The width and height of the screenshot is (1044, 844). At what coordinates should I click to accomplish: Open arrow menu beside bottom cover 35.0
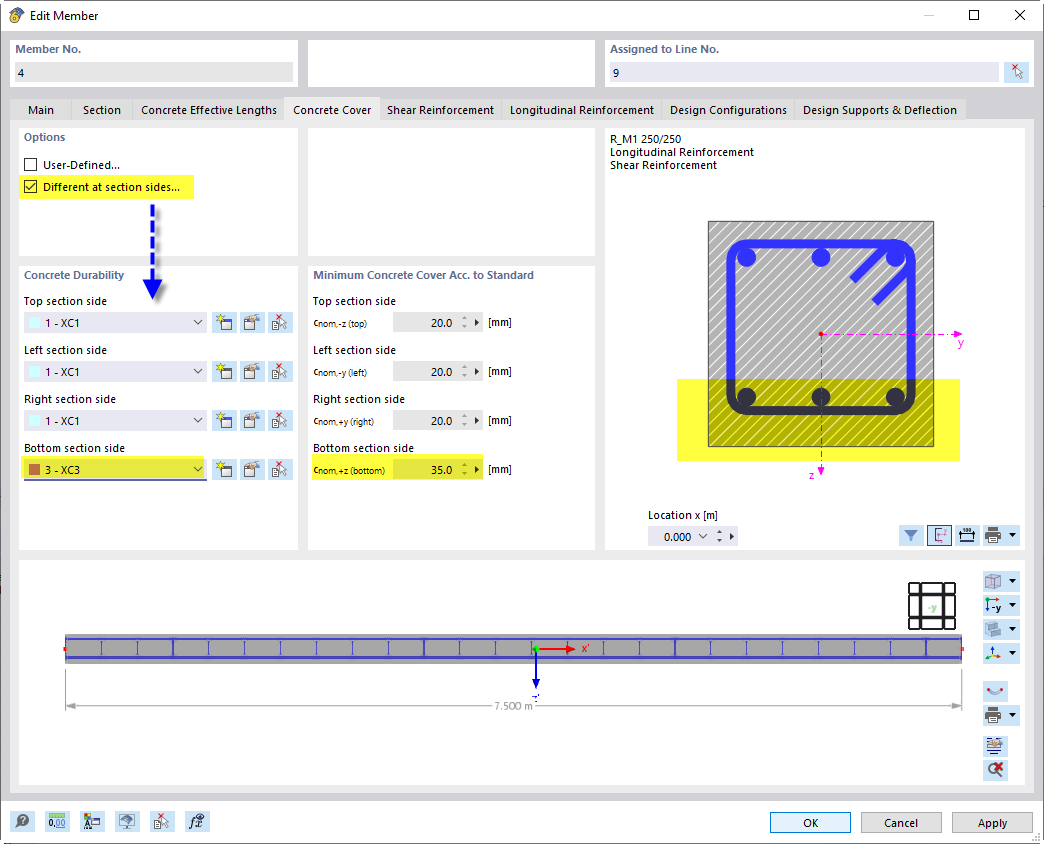(x=477, y=470)
